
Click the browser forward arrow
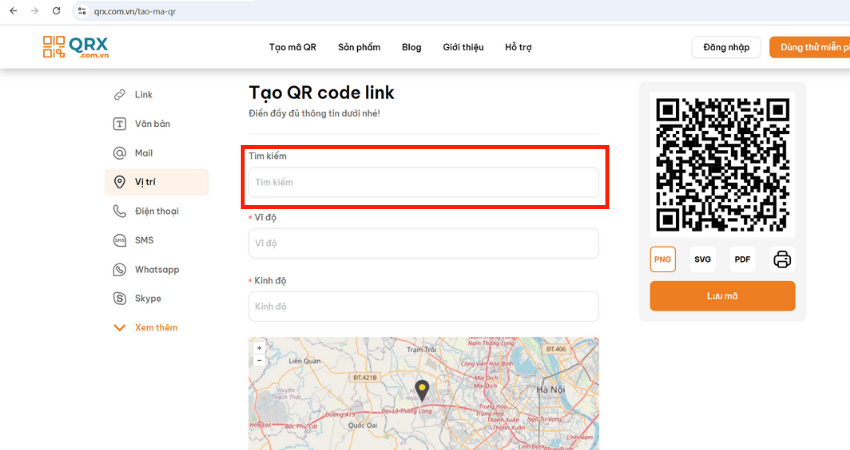click(35, 11)
